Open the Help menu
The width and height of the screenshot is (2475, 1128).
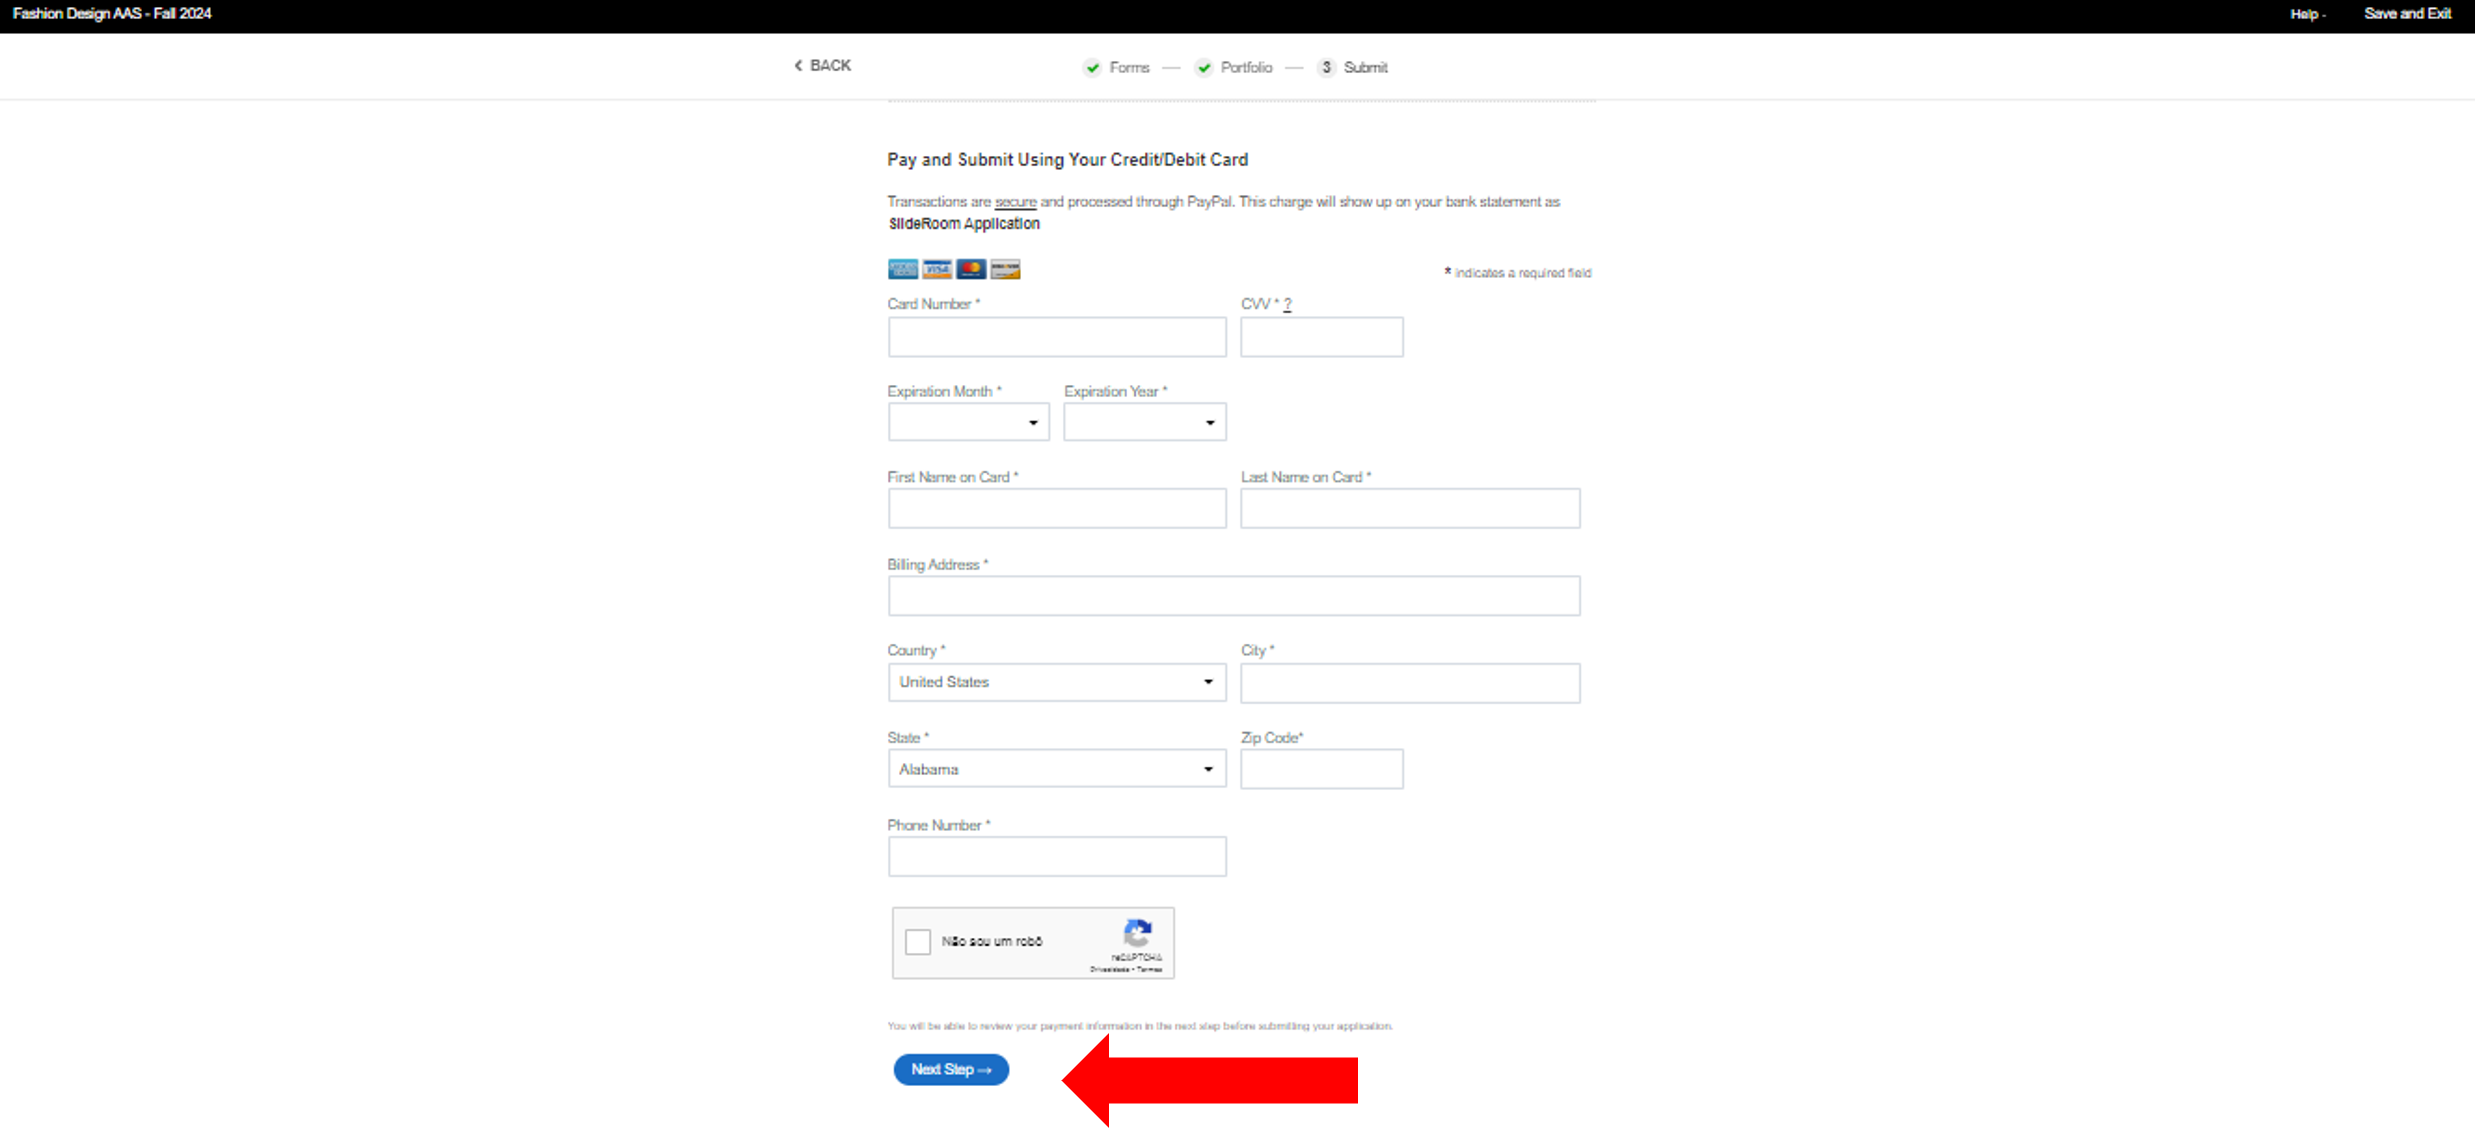(2306, 14)
